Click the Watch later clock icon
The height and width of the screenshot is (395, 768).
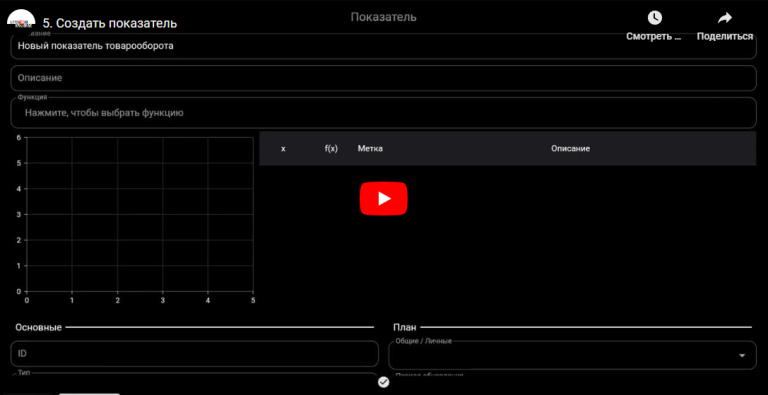pyautogui.click(x=654, y=18)
